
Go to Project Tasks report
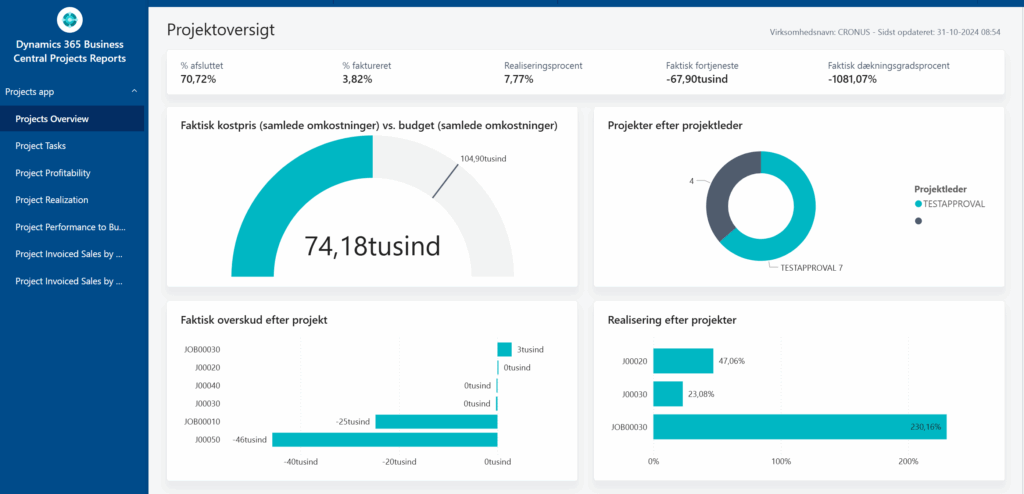pyautogui.click(x=41, y=146)
